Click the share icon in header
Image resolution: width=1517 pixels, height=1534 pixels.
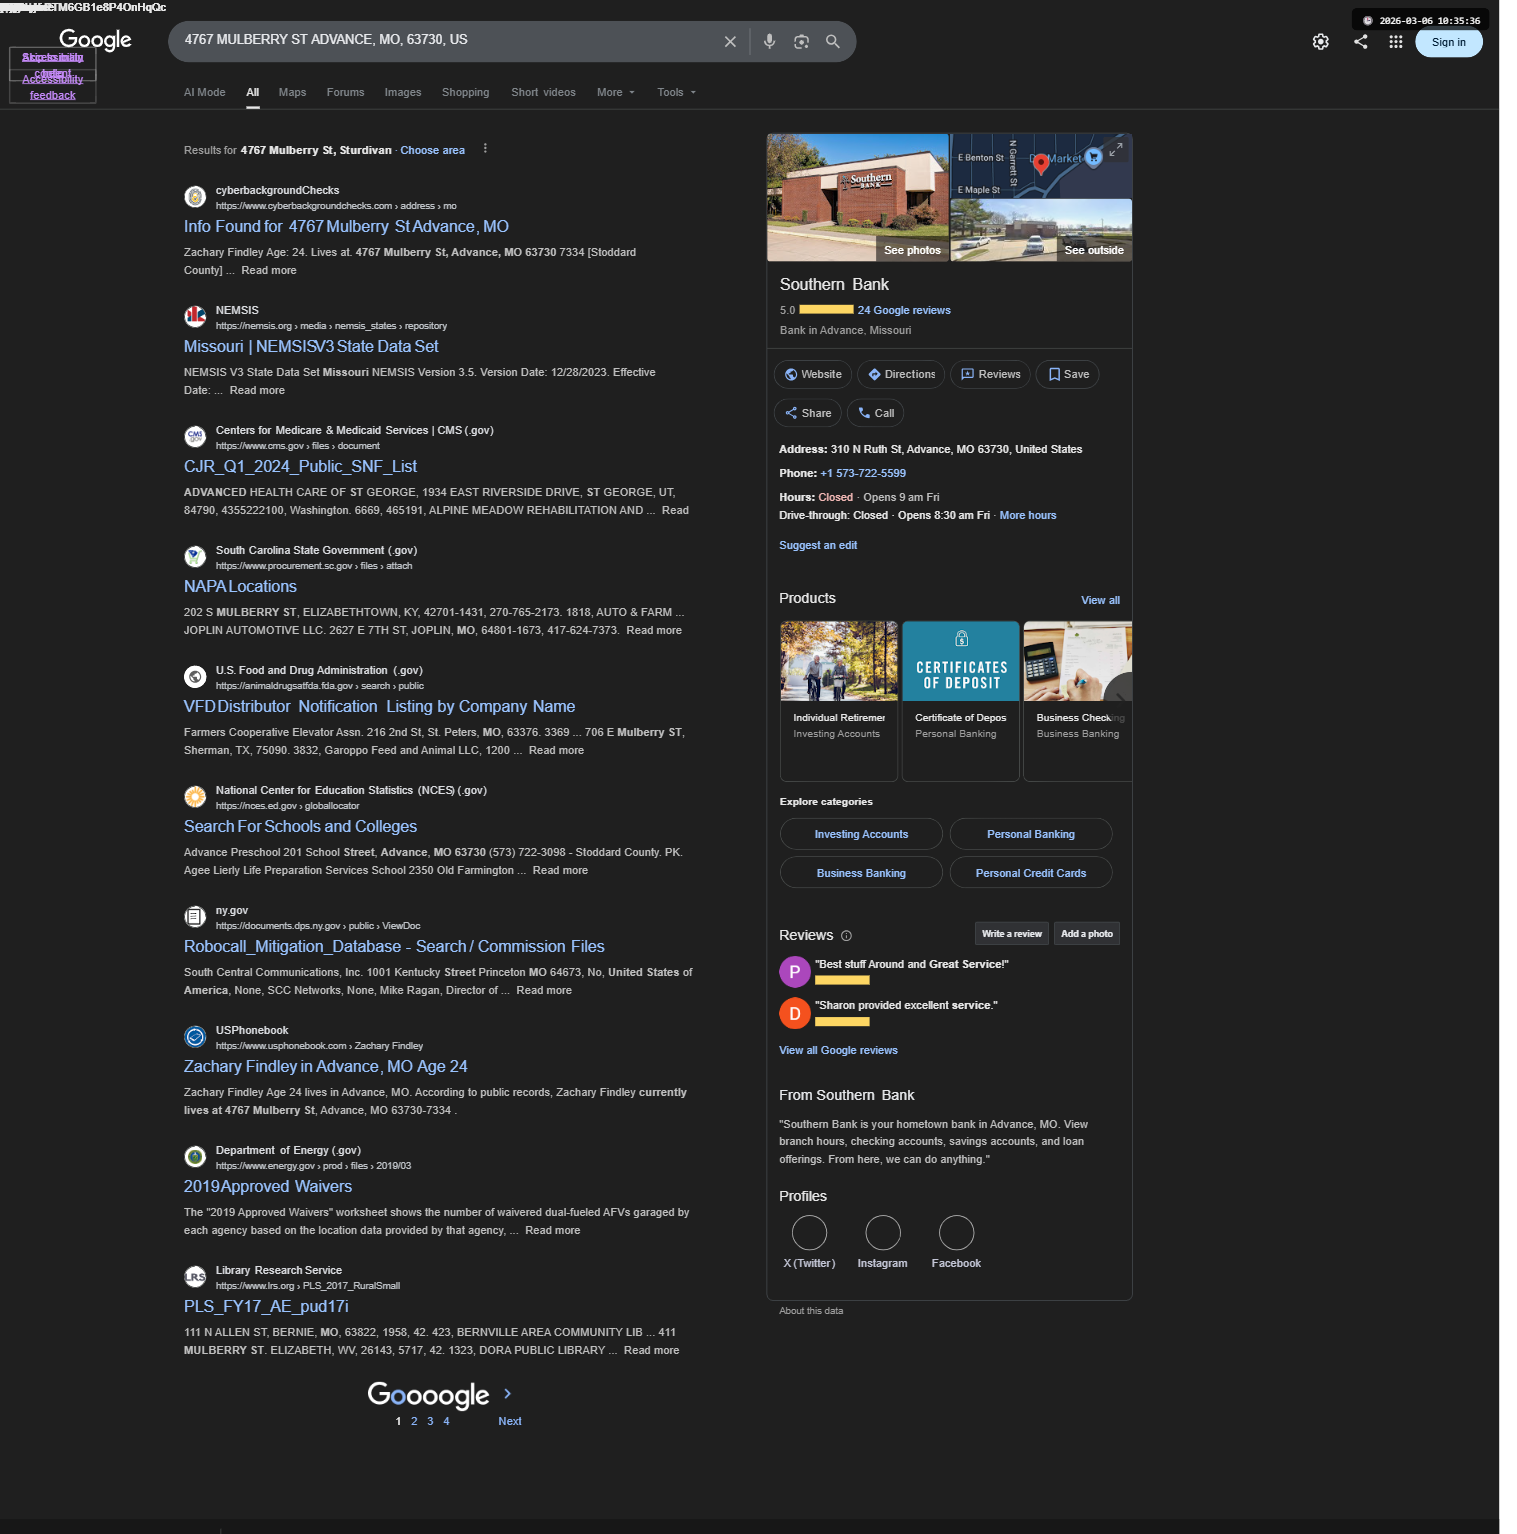[1361, 42]
